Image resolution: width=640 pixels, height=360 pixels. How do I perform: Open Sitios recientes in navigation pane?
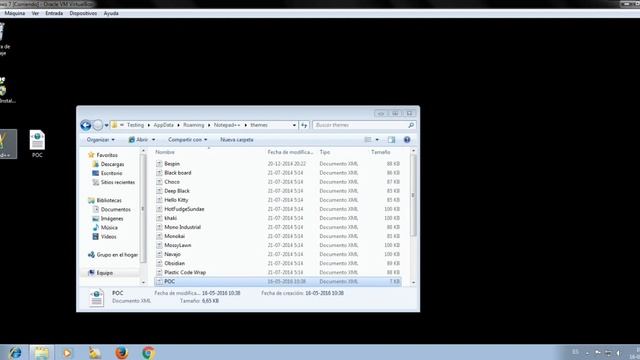click(118, 182)
